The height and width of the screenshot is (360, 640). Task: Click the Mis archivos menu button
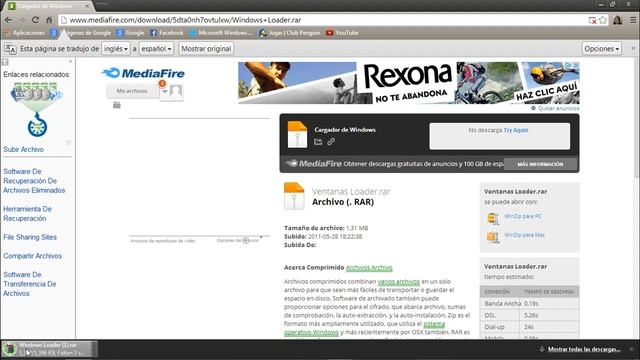(132, 91)
